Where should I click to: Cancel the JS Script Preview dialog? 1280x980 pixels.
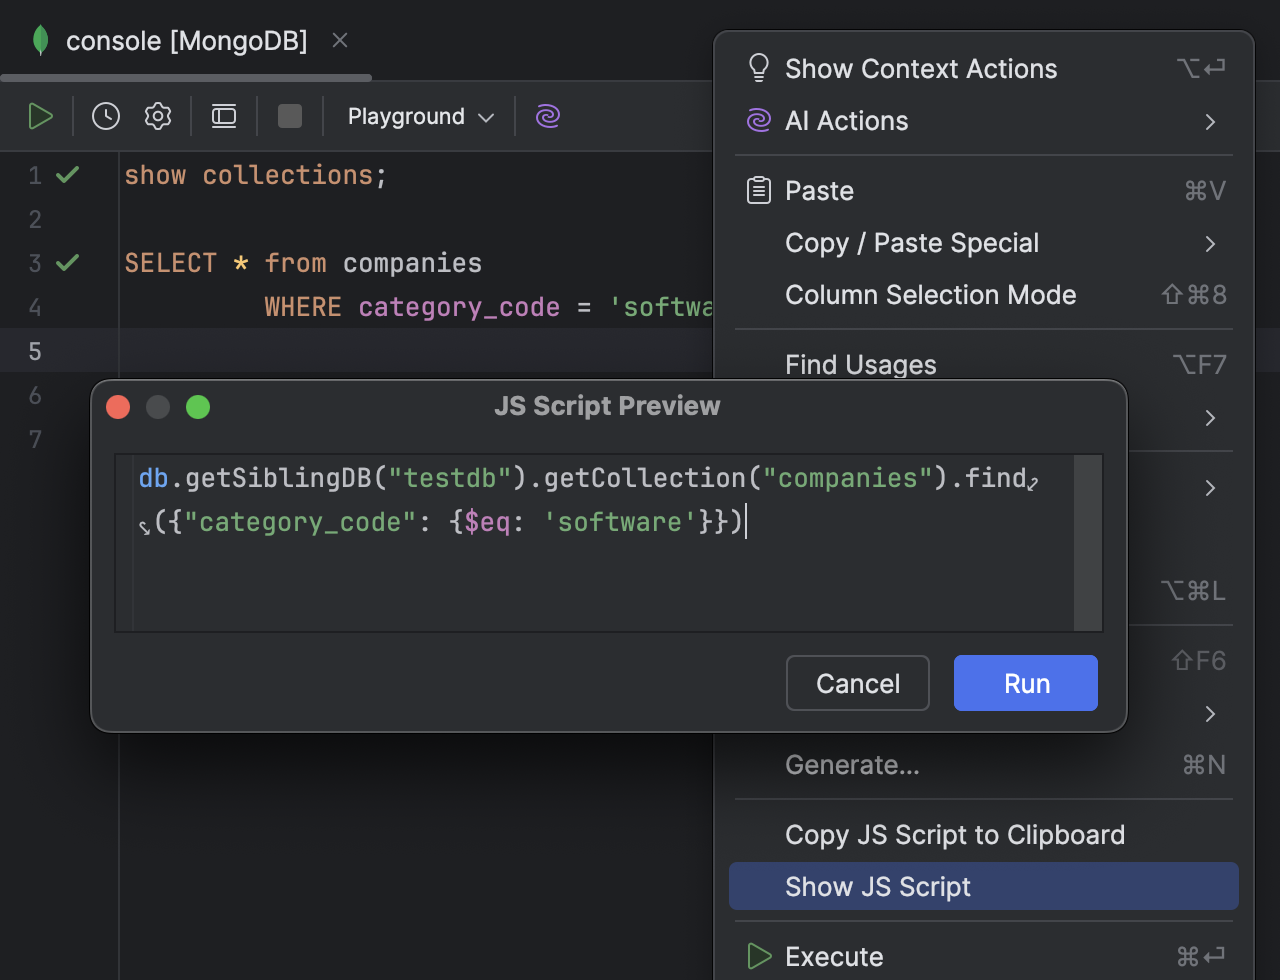pyautogui.click(x=857, y=683)
